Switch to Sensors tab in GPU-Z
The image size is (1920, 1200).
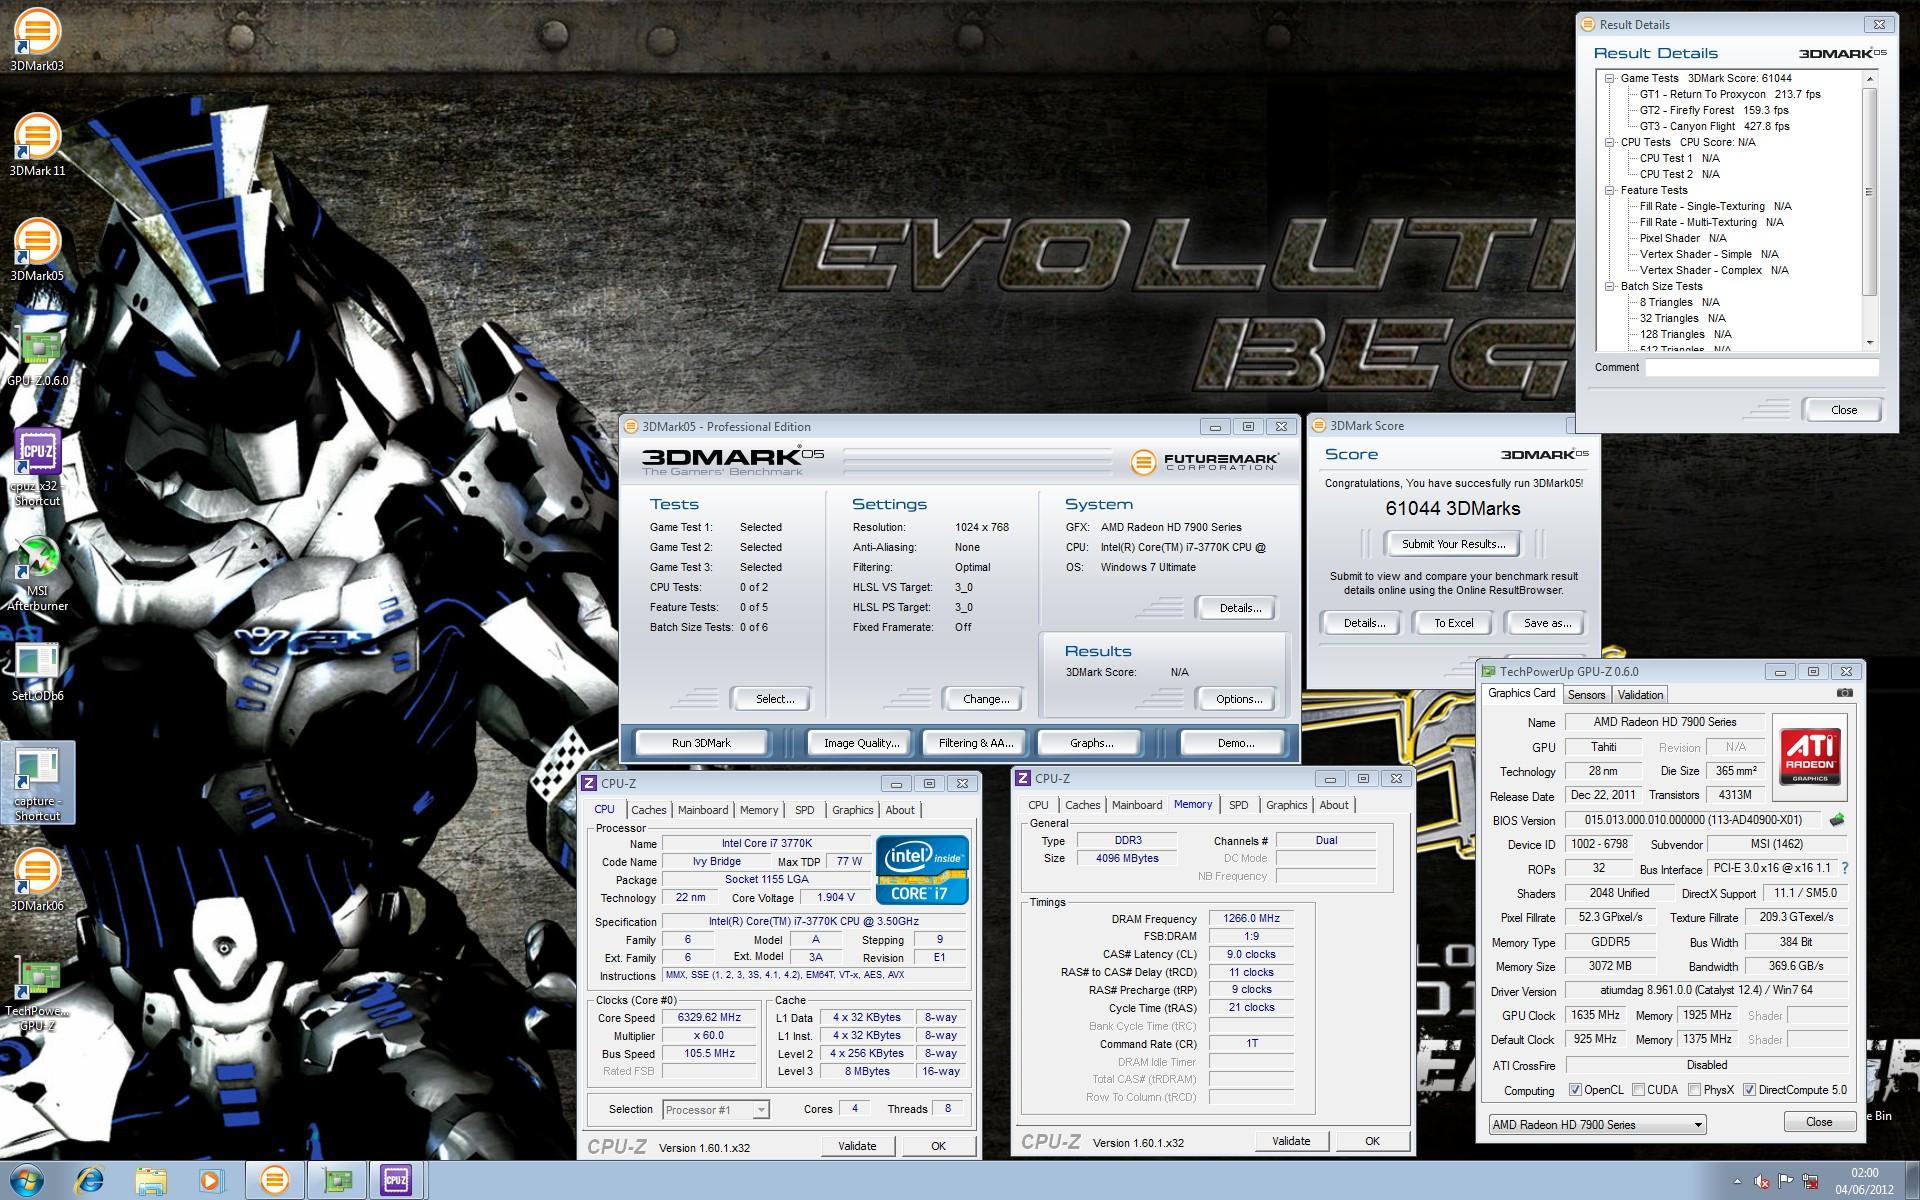click(x=1586, y=695)
